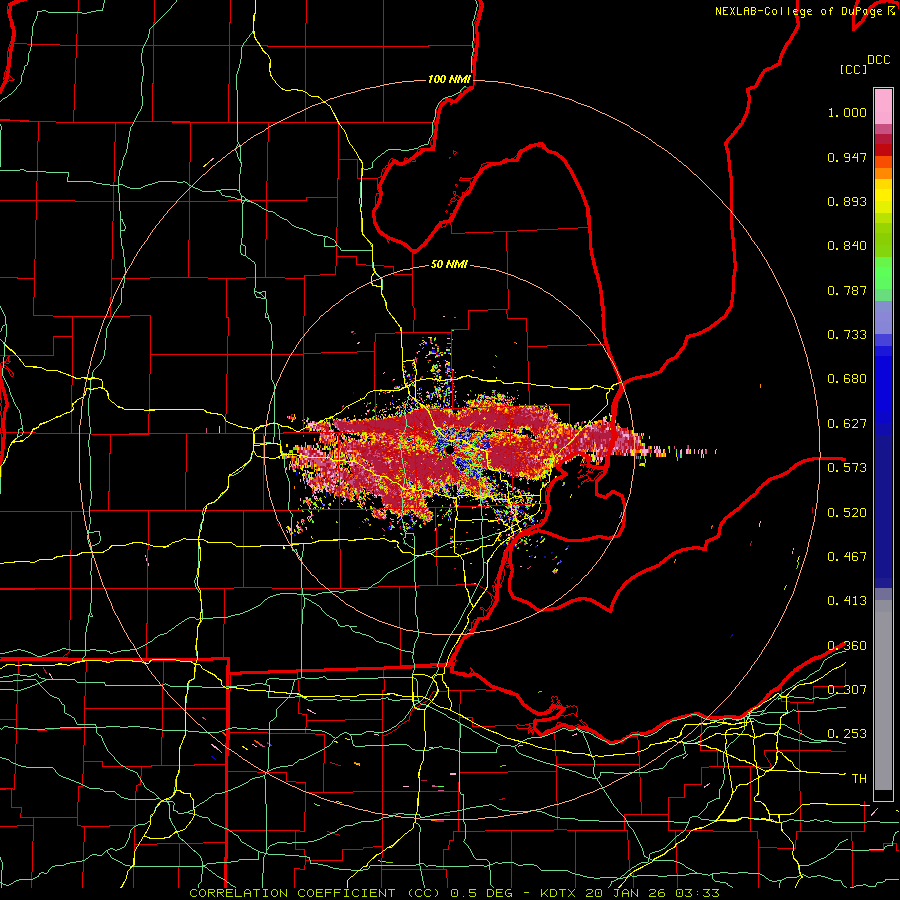Select the 0.573 scale value
Screen dimensions: 900x900
(847, 467)
